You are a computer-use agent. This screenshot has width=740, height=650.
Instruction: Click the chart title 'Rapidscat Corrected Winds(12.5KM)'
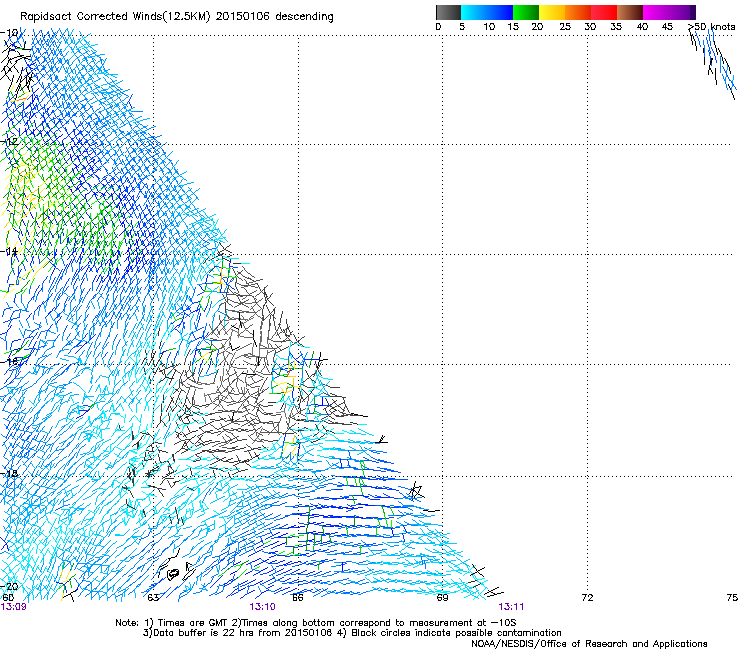[115, 17]
